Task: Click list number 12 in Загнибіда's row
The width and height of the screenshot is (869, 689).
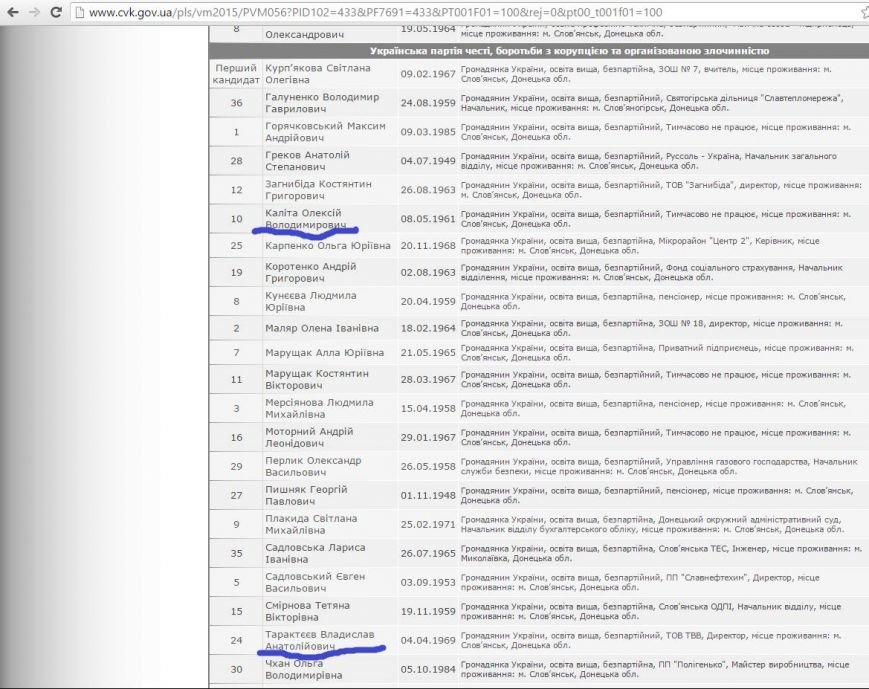Action: (x=237, y=190)
